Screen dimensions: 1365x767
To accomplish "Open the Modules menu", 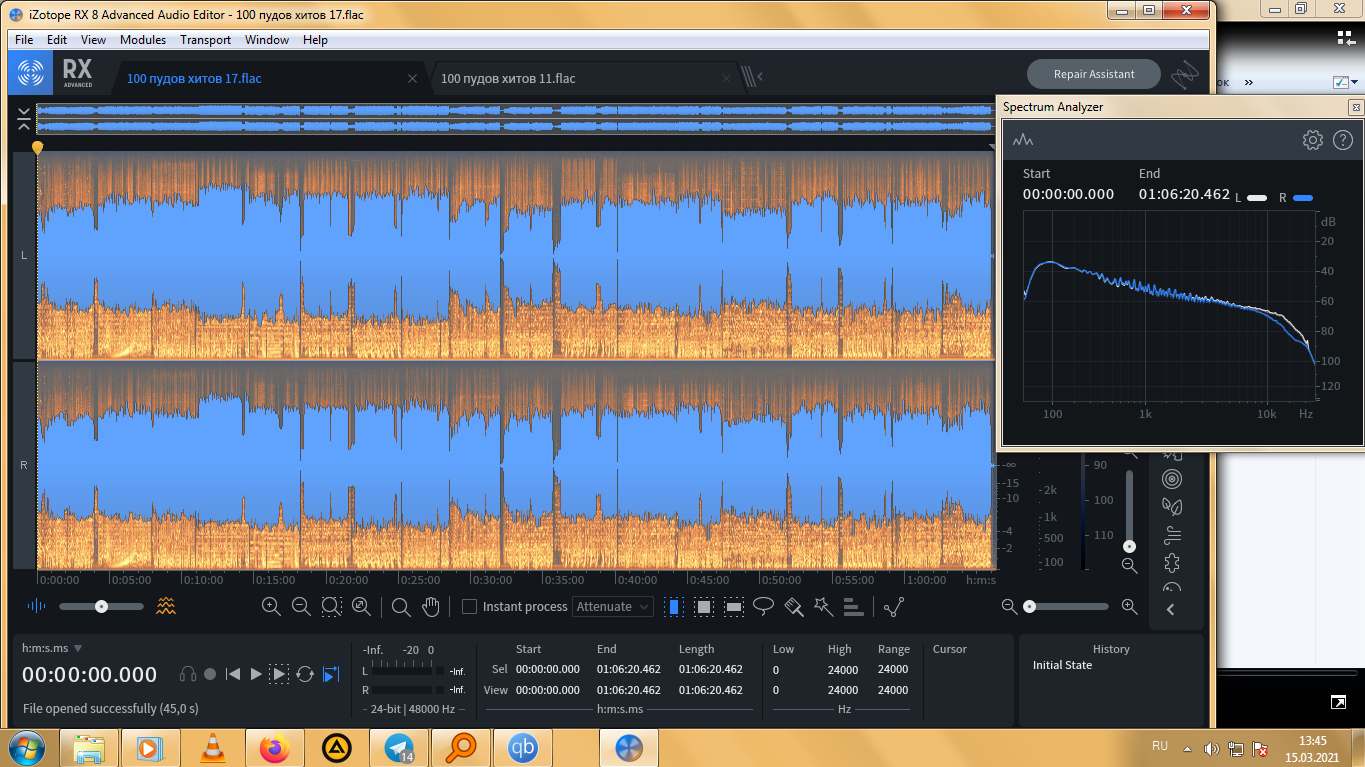I will 143,40.
